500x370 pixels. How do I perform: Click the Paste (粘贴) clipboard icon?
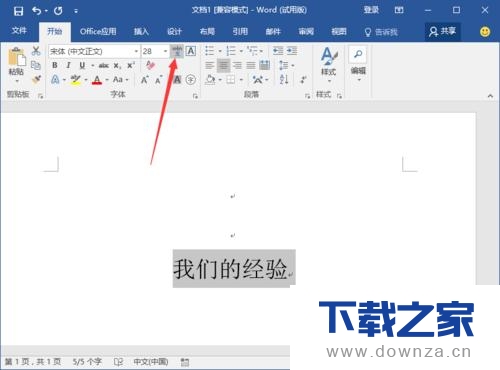click(17, 57)
